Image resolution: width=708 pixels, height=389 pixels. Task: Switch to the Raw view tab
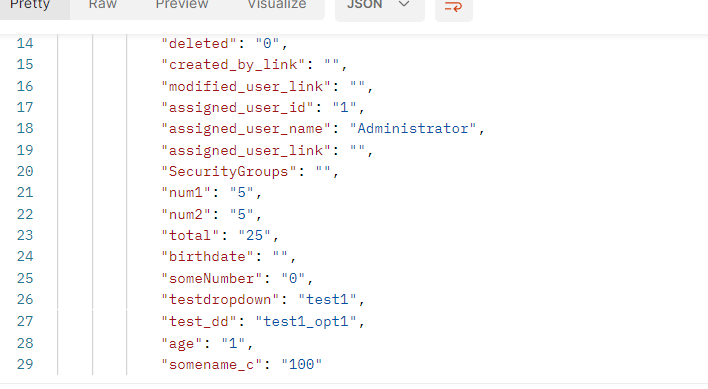(102, 5)
